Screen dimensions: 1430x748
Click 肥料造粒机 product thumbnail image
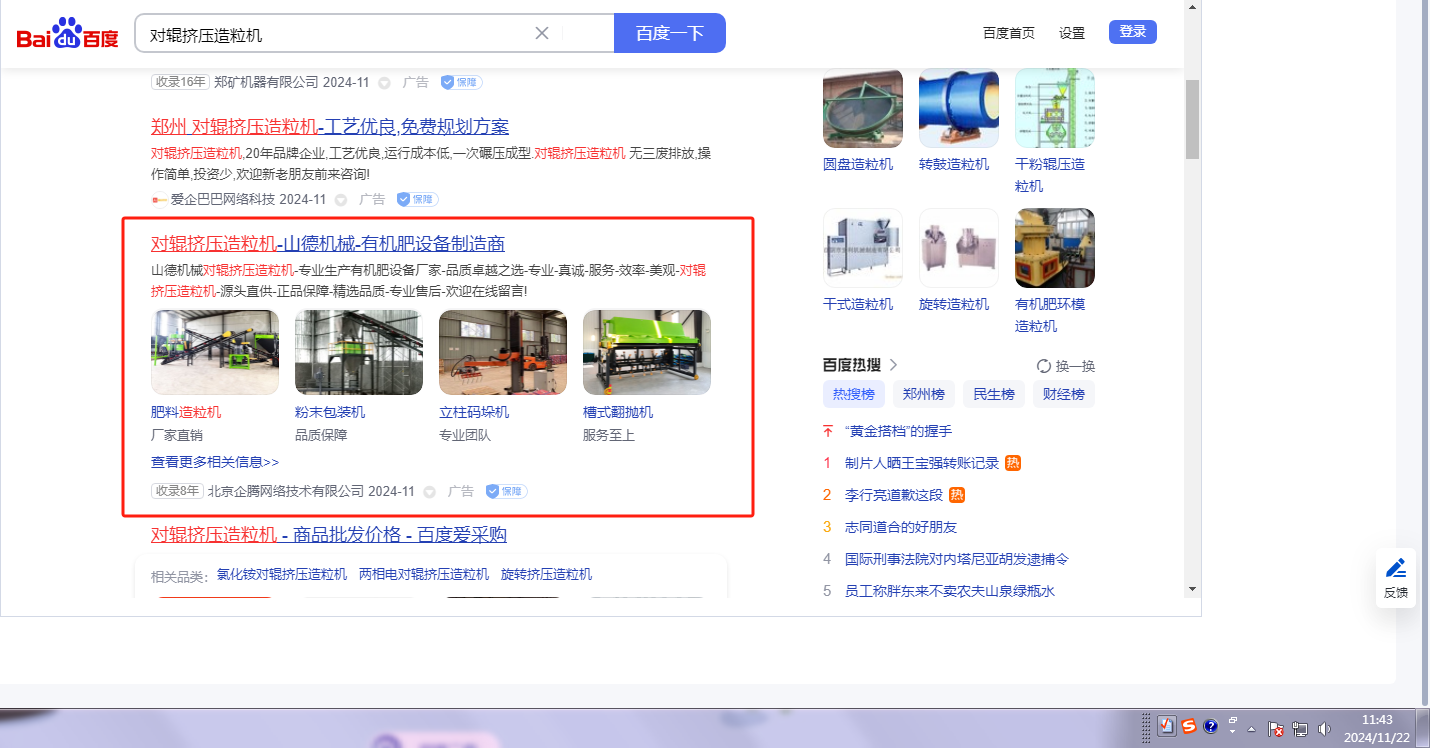pos(215,352)
